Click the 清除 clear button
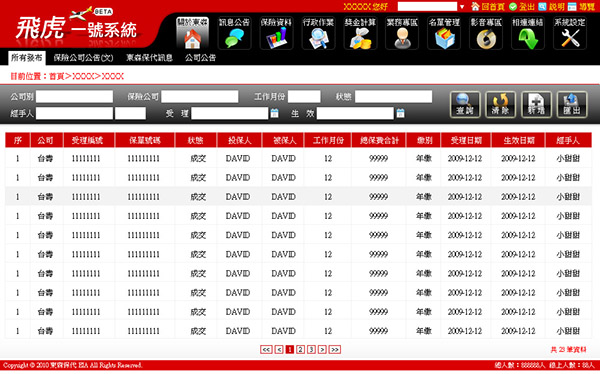 point(501,105)
